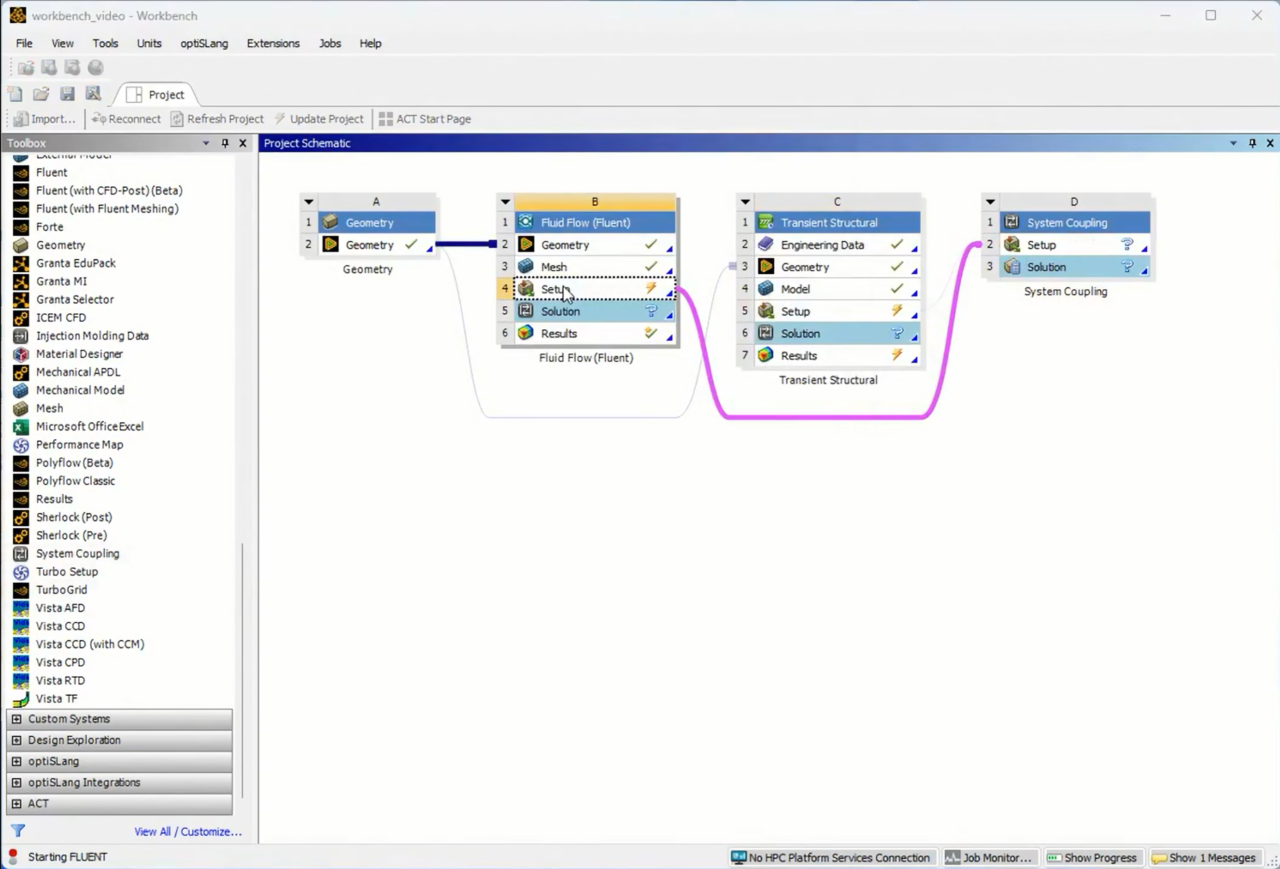Image resolution: width=1280 pixels, height=869 pixels.
Task: Open the Project Schematic pane options dropdown
Action: click(x=1233, y=143)
